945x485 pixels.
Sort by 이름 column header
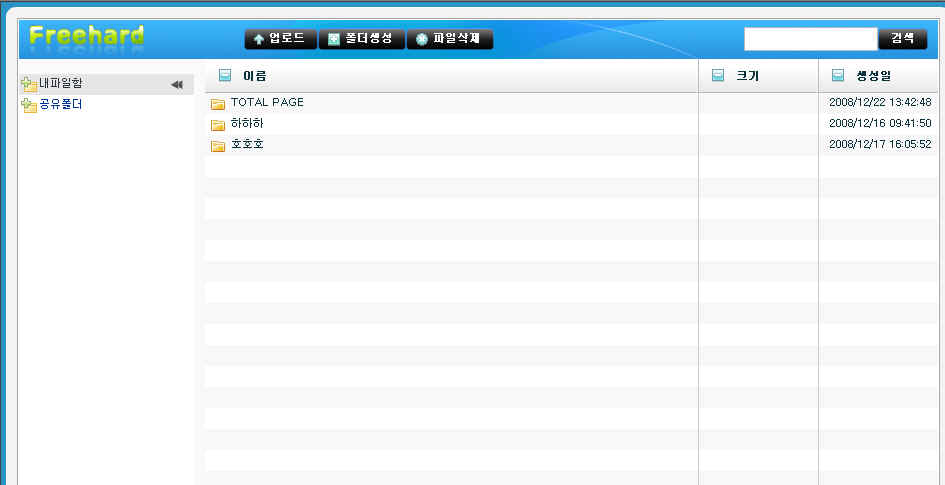pos(254,77)
